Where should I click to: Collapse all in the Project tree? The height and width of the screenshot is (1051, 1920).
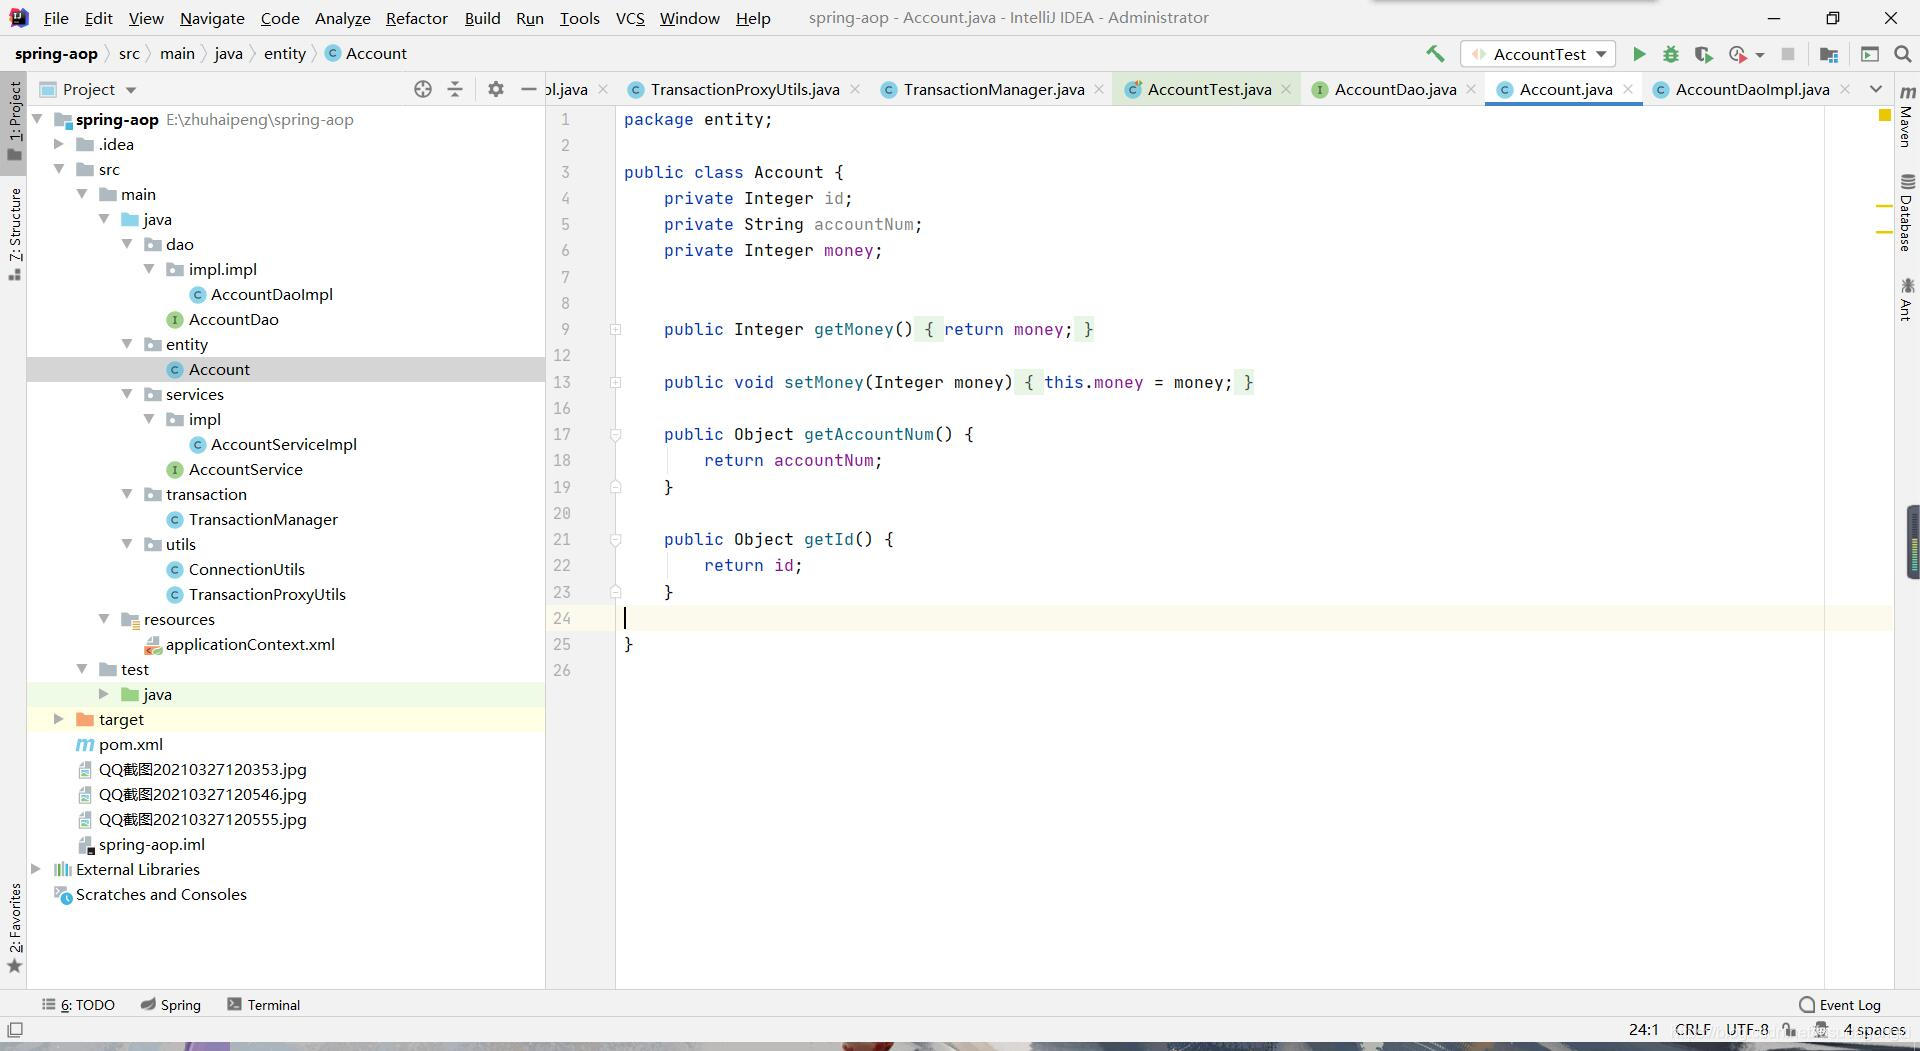point(455,89)
